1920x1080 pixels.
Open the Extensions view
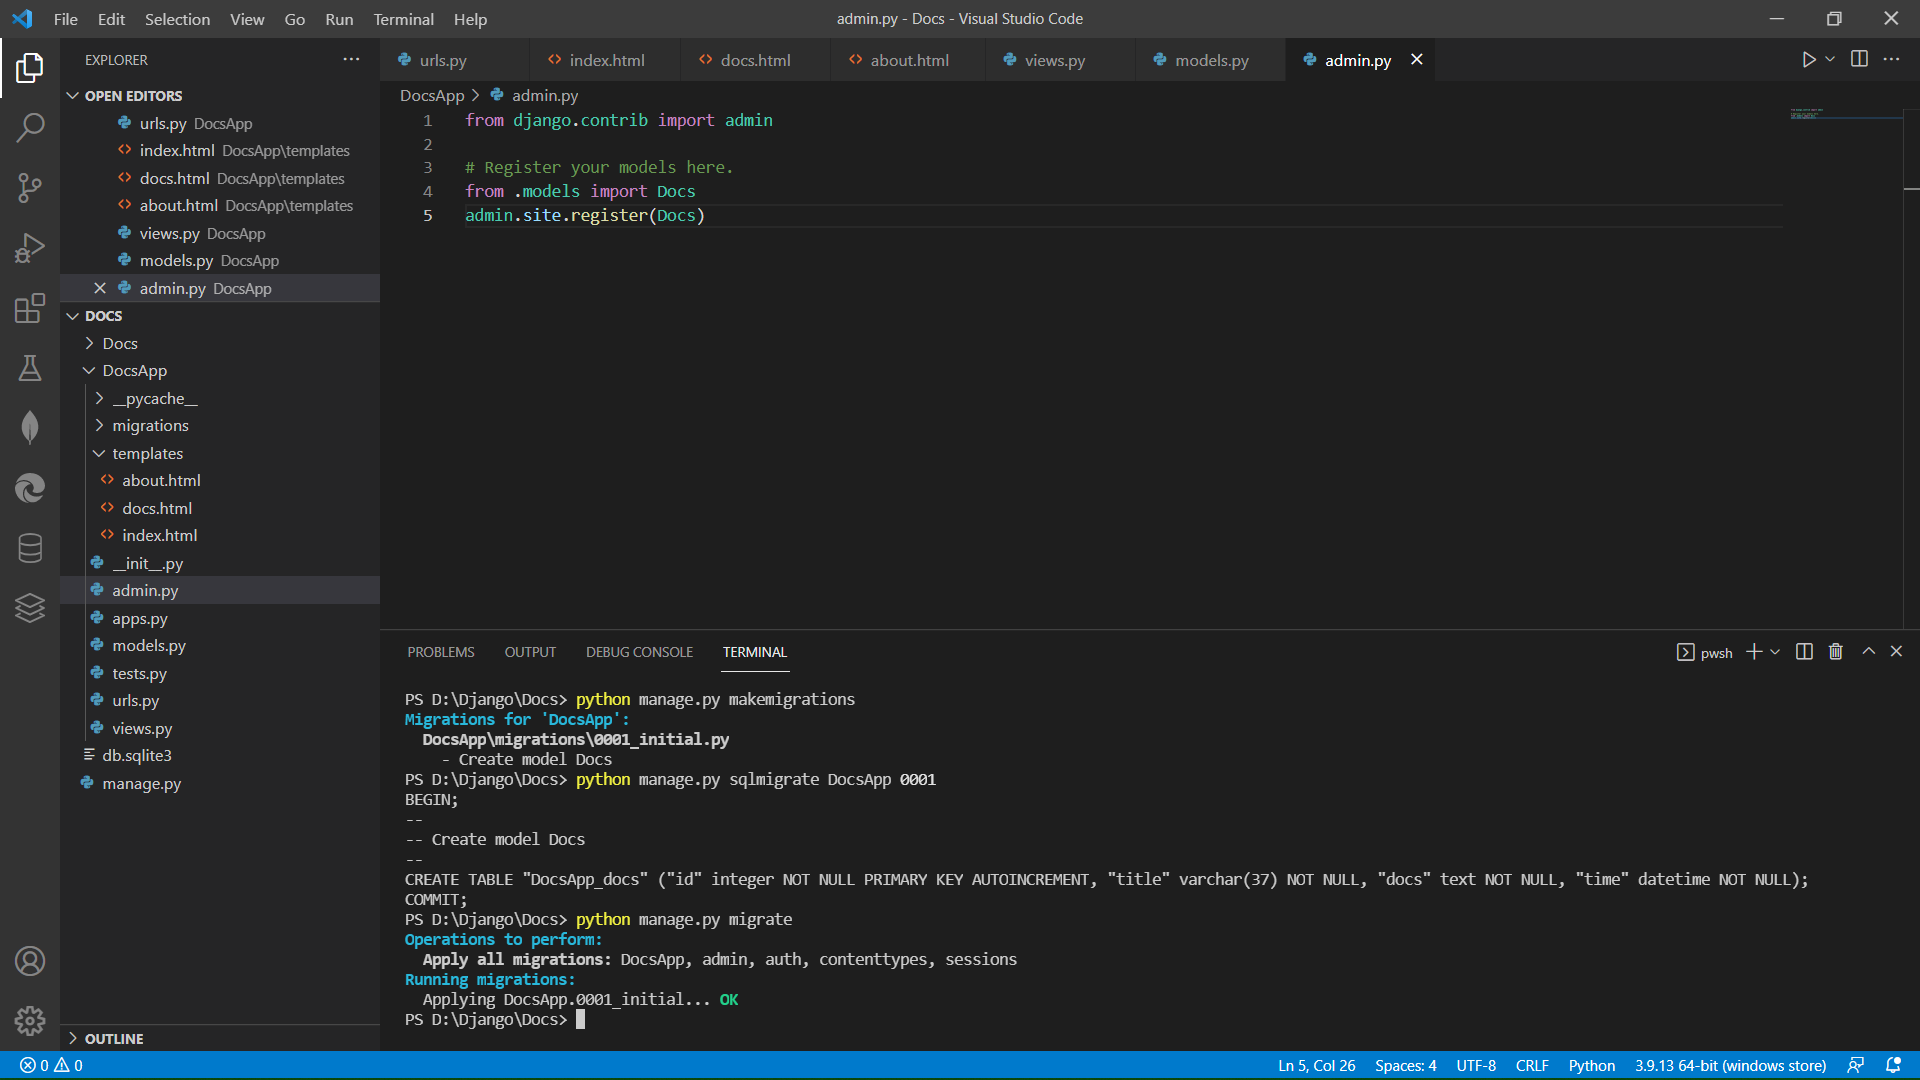pyautogui.click(x=30, y=308)
